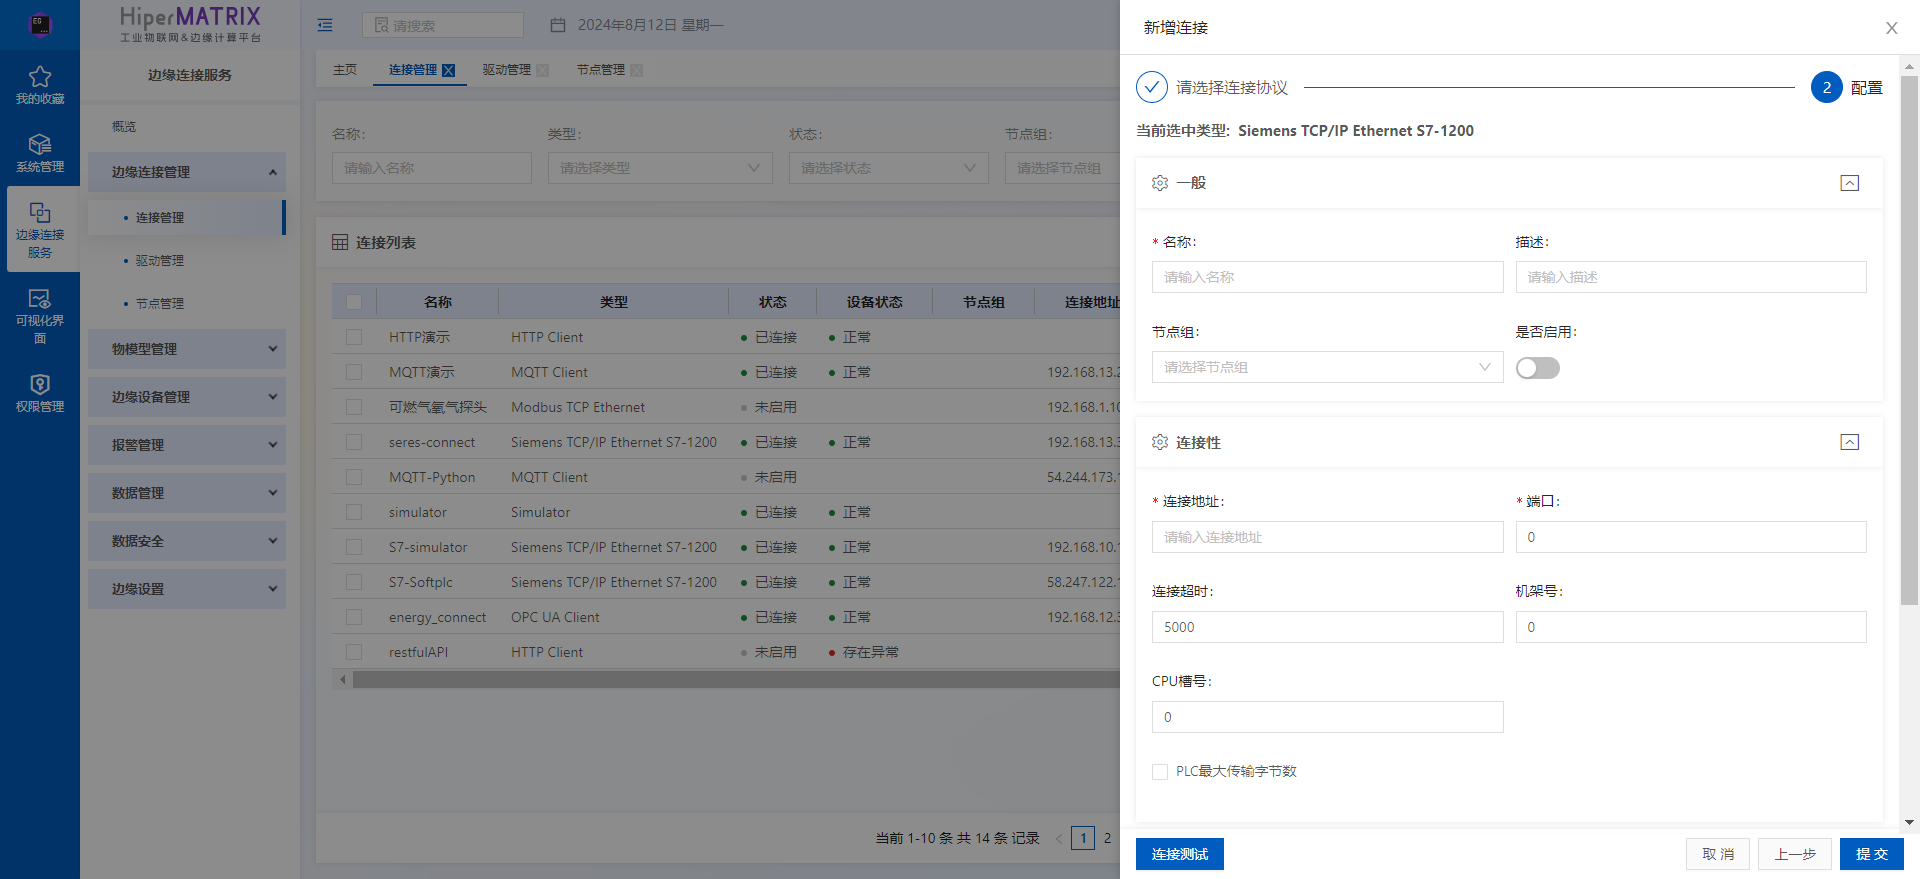
Task: Expand the 边缘设置 menu group
Action: 187,589
